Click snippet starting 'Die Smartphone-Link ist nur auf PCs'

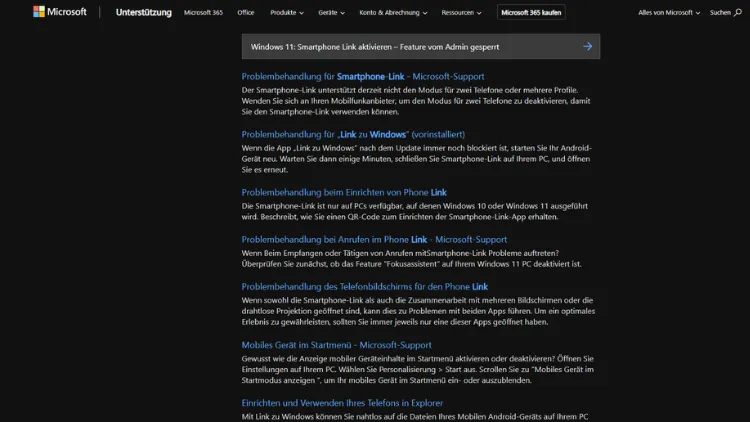click(x=415, y=211)
